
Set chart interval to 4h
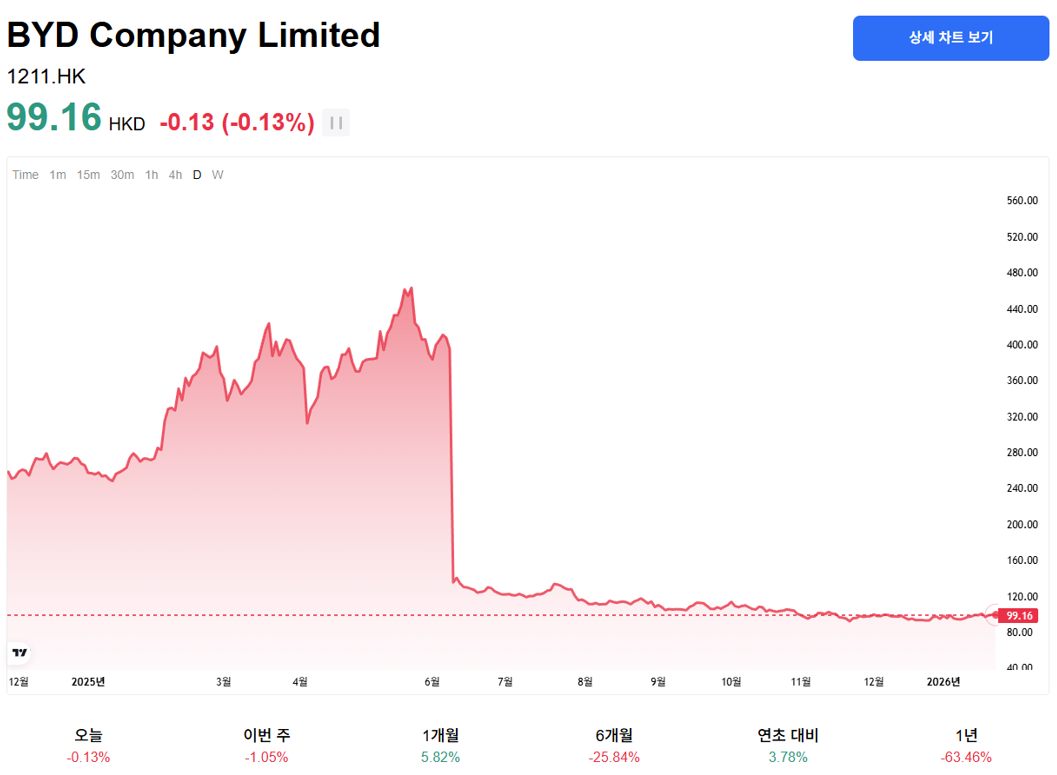point(175,175)
